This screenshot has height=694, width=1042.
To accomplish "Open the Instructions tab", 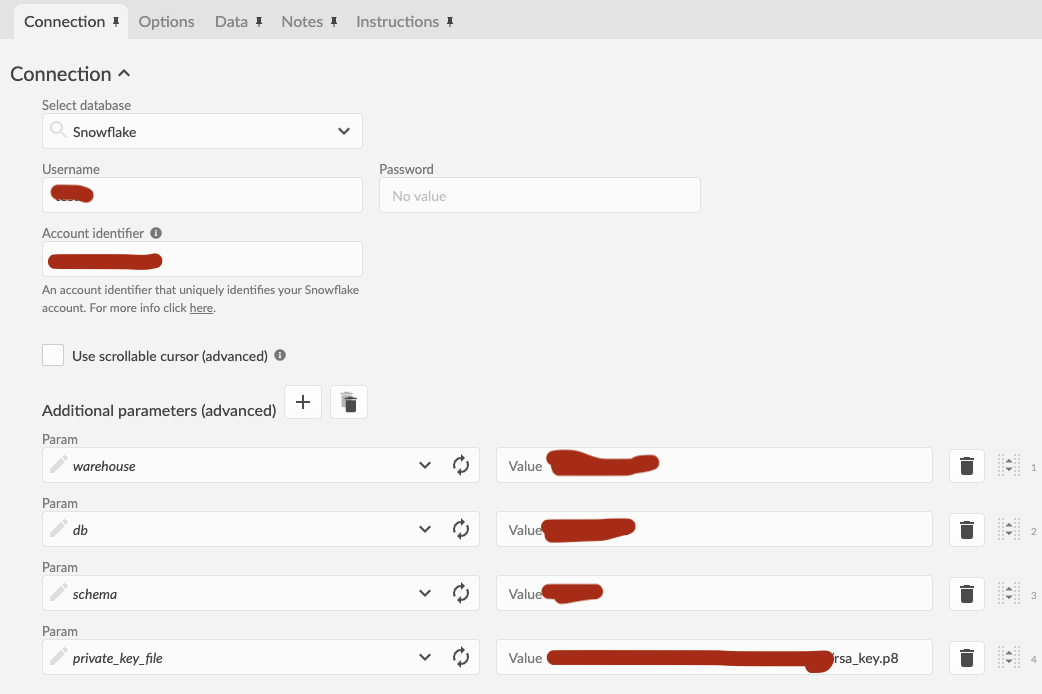I will coord(397,22).
